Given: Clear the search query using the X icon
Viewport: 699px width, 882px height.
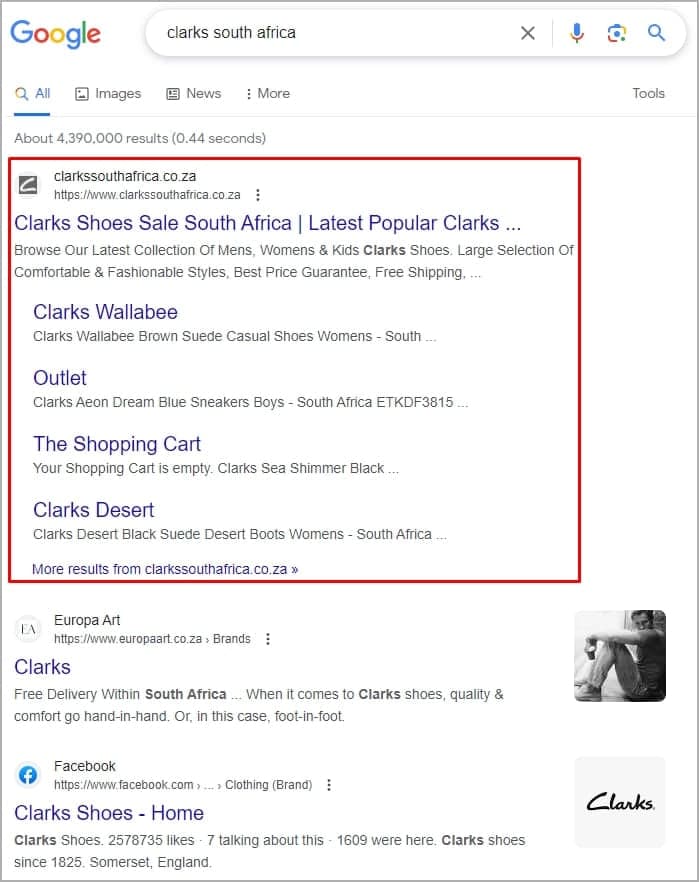Looking at the screenshot, I should (x=528, y=33).
